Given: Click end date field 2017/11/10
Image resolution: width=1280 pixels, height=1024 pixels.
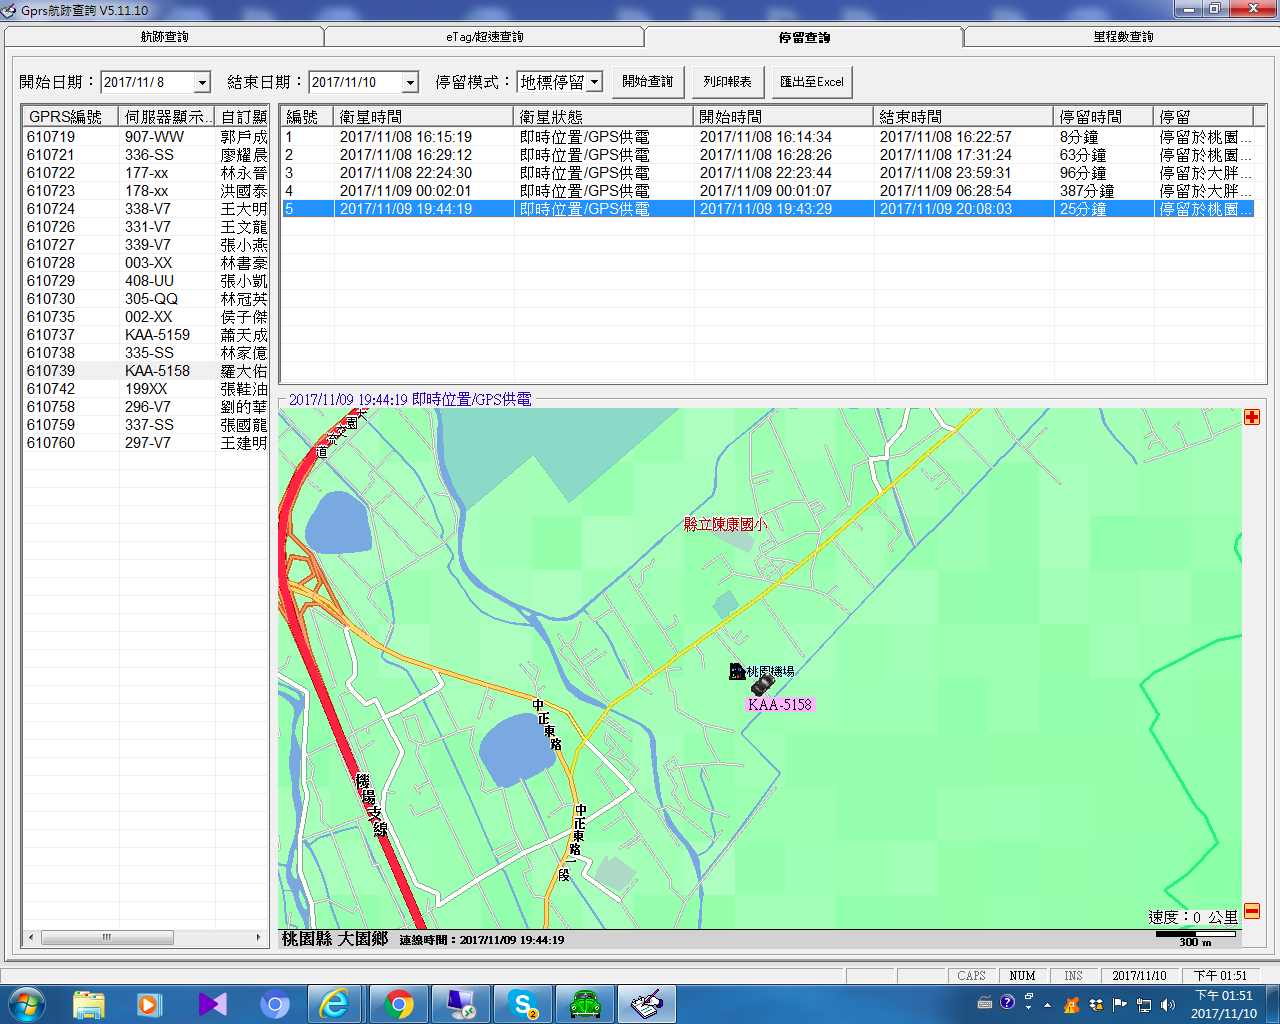Looking at the screenshot, I should click(x=355, y=82).
